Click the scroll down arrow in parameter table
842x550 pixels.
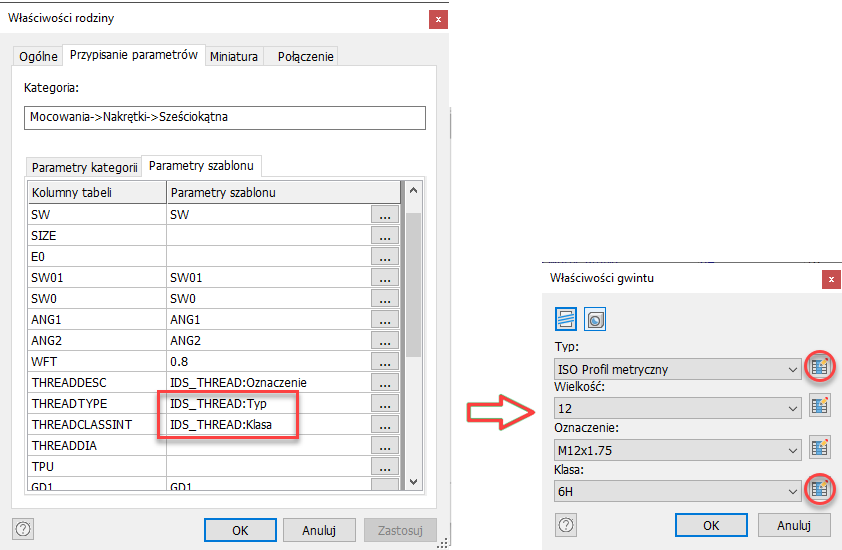pyautogui.click(x=413, y=482)
